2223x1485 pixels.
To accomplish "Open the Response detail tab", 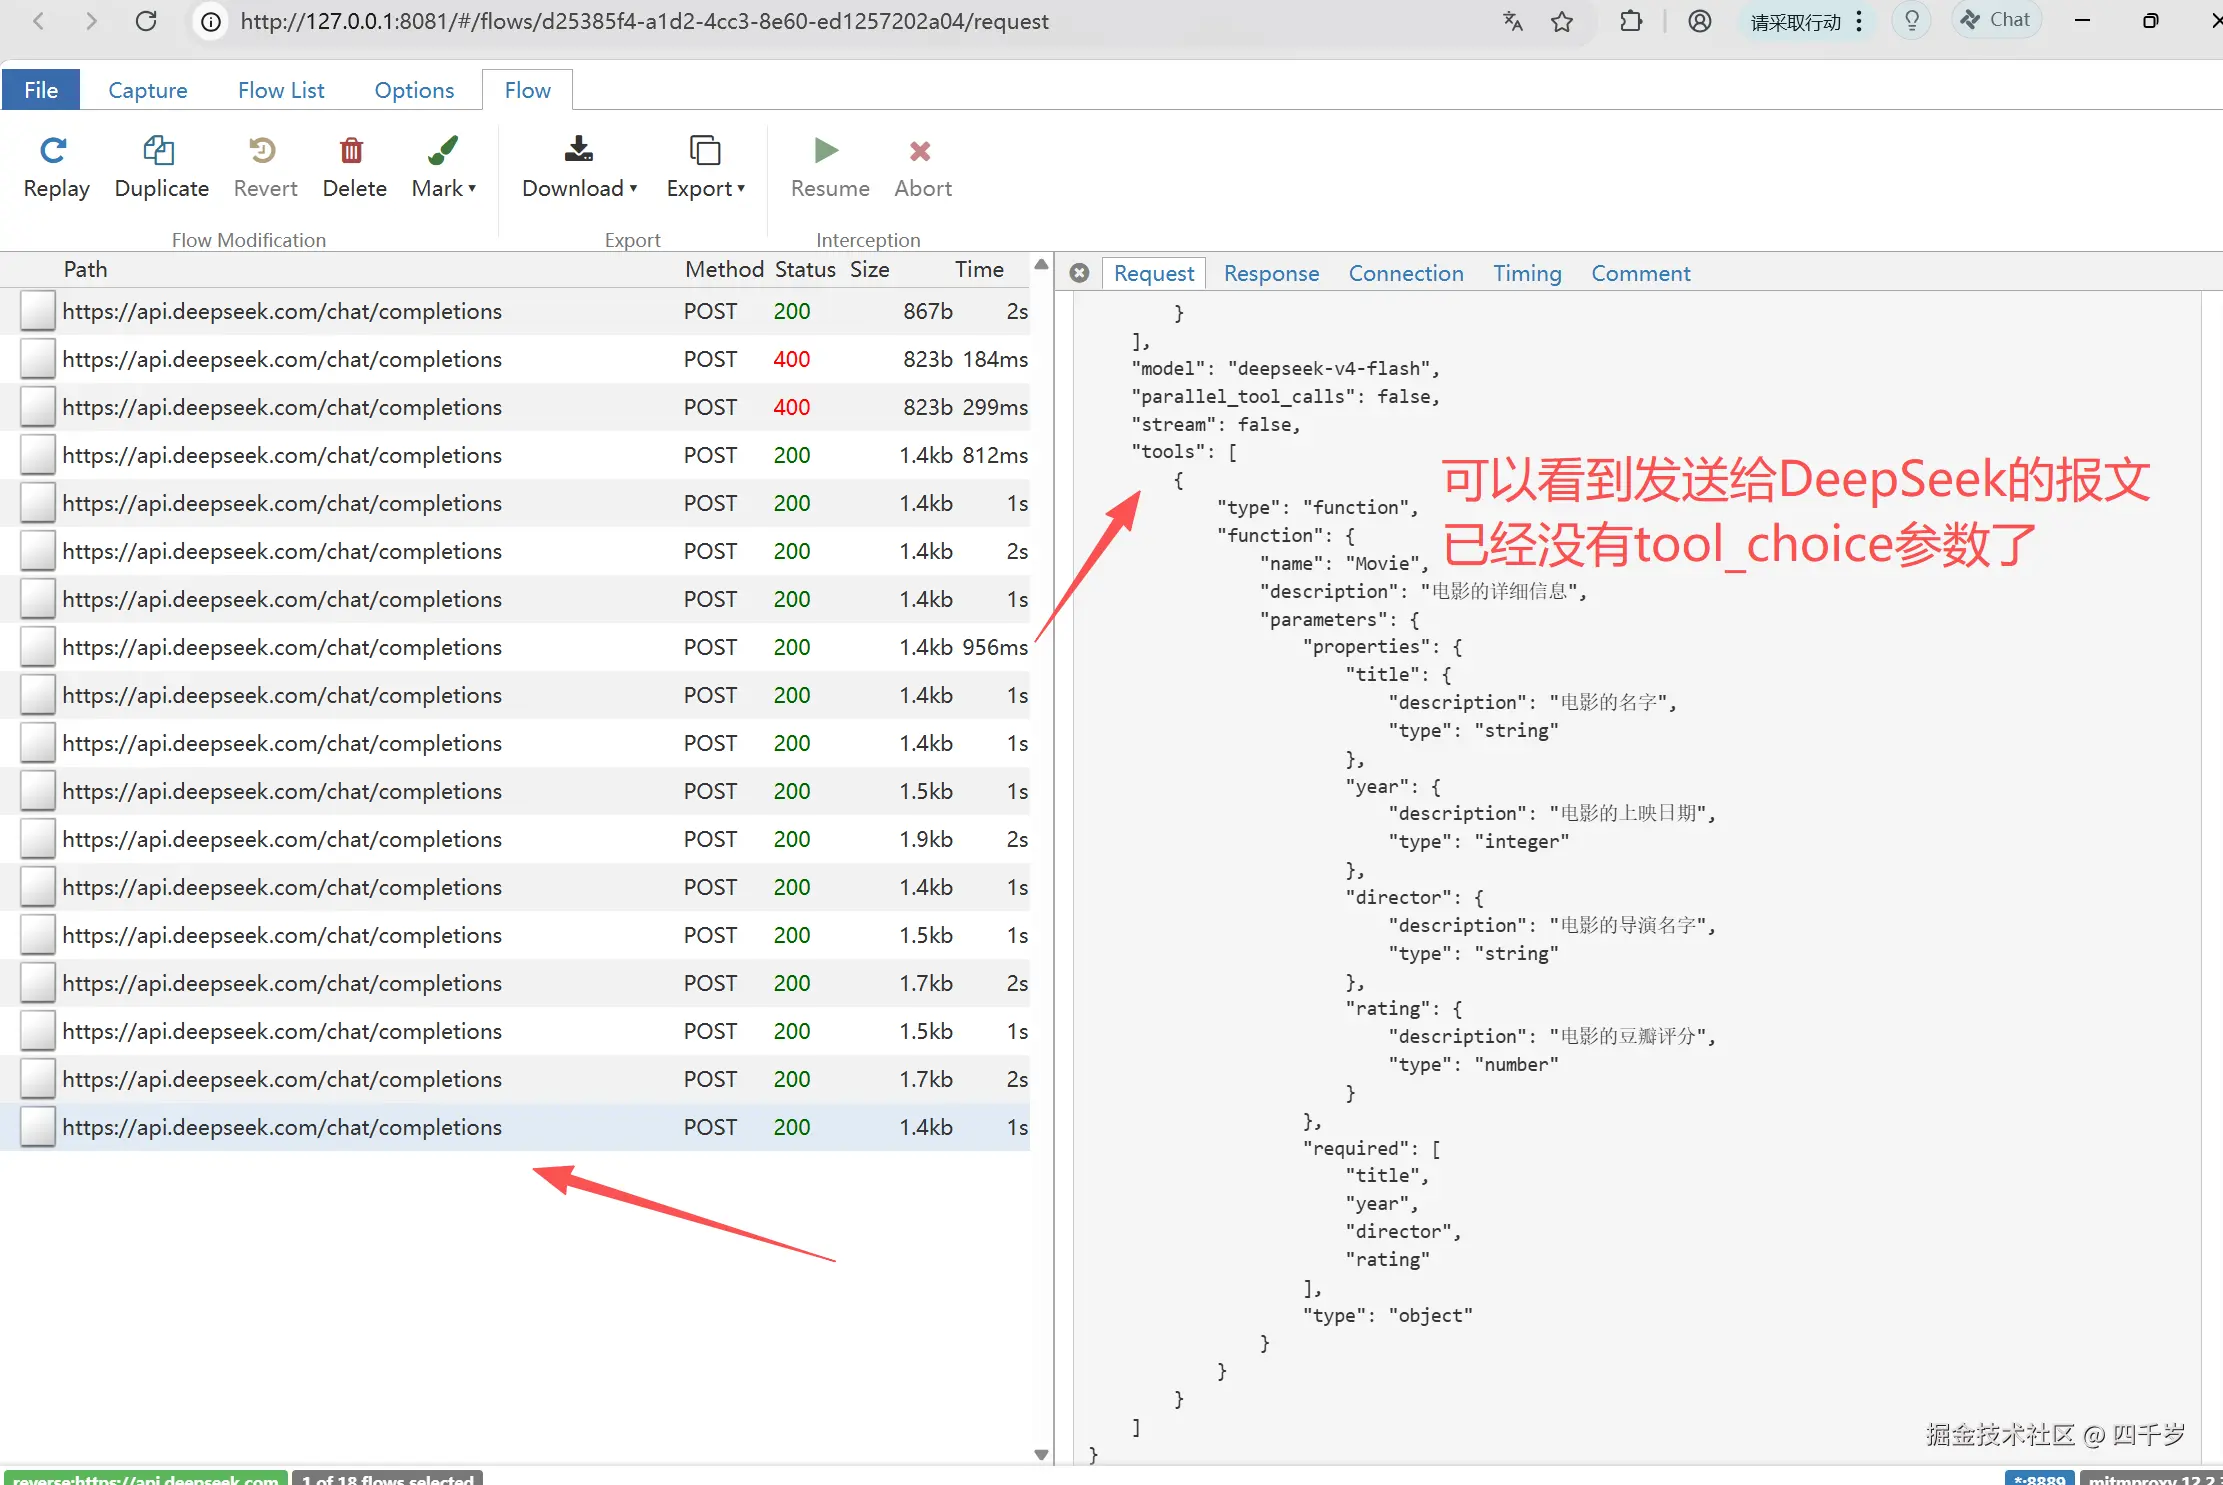I will (x=1271, y=273).
